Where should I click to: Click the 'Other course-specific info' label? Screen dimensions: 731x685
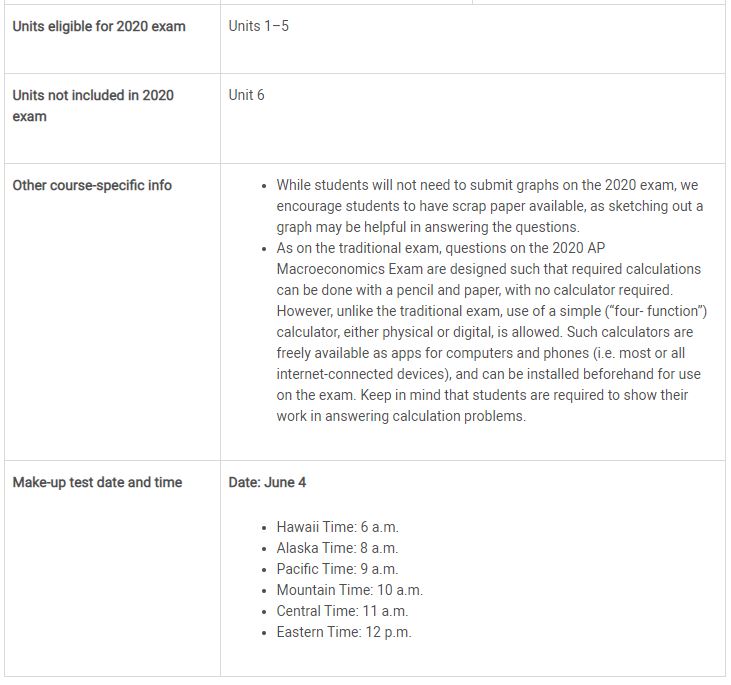pyautogui.click(x=92, y=186)
